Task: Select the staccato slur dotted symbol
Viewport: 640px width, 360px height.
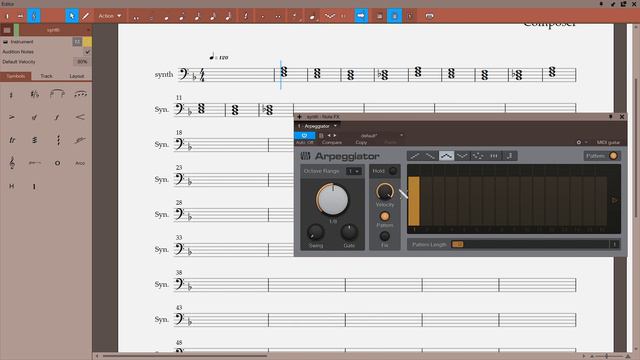Action: [80, 94]
